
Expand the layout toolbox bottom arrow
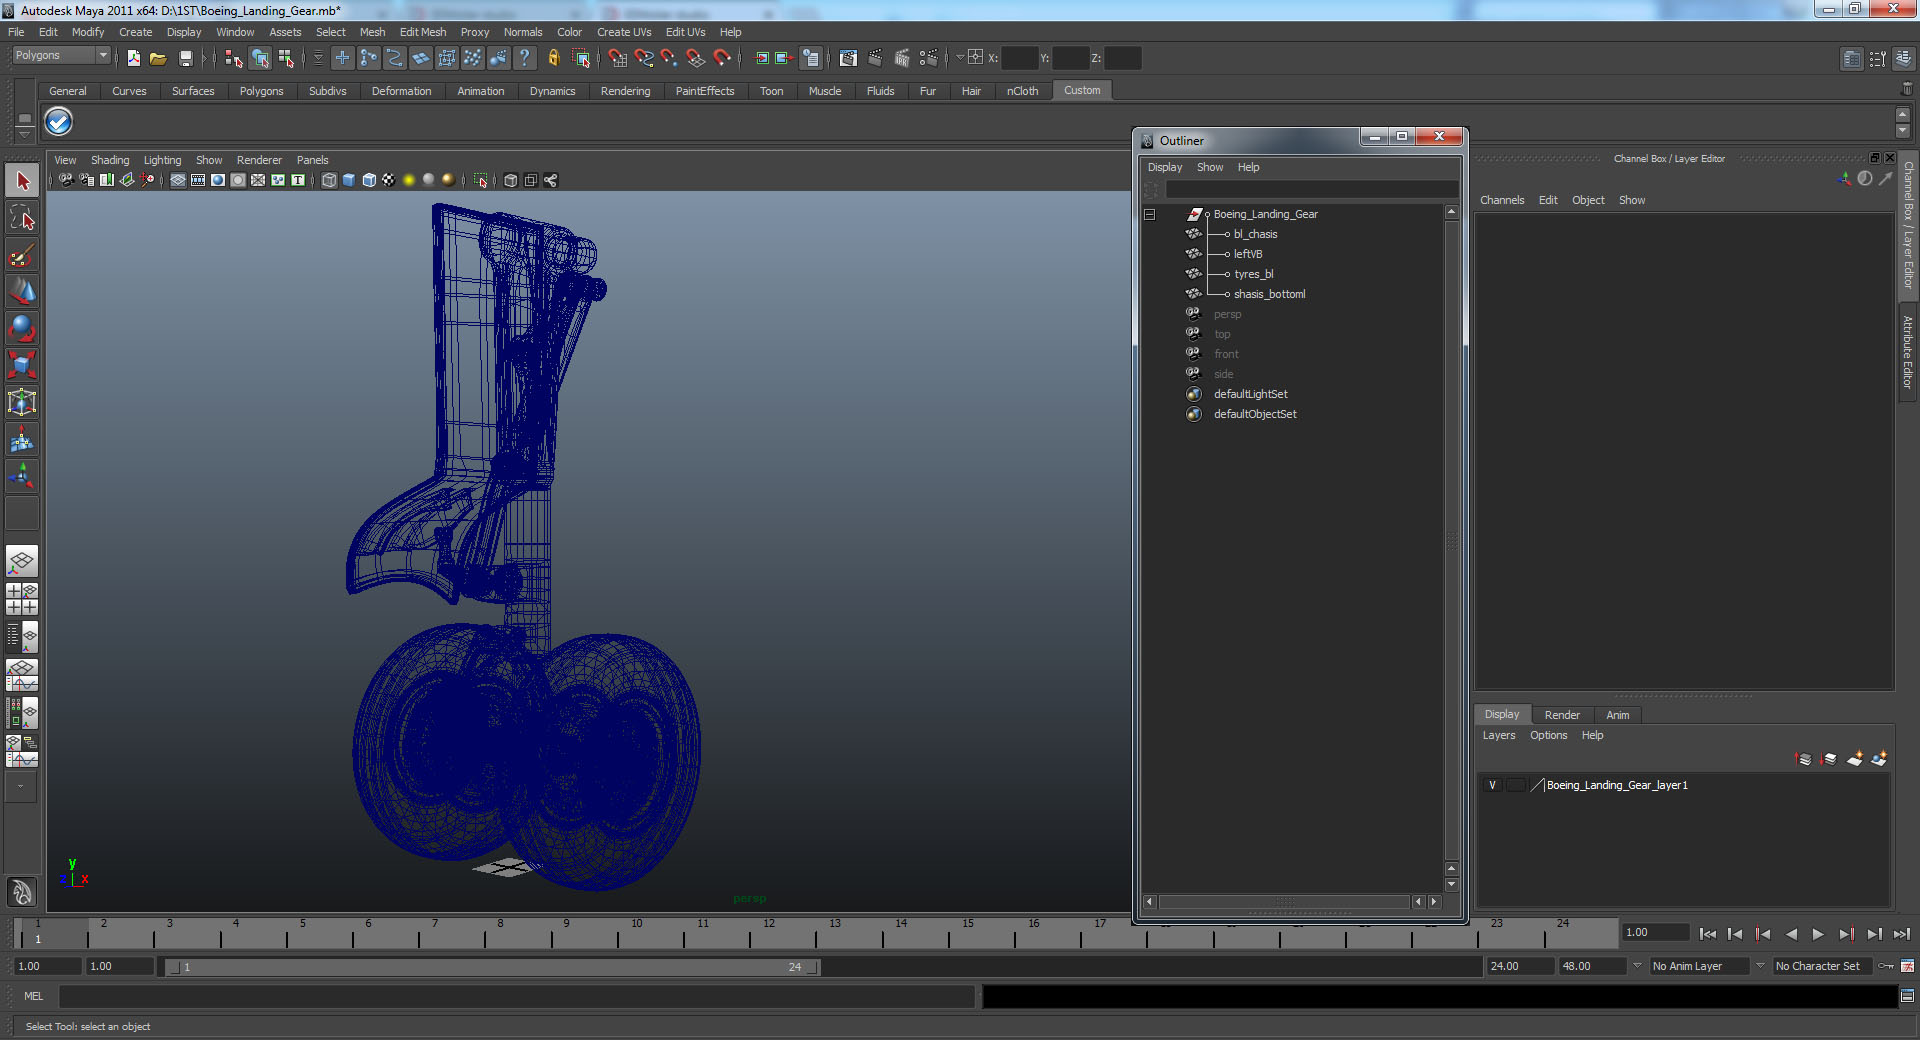click(x=20, y=786)
